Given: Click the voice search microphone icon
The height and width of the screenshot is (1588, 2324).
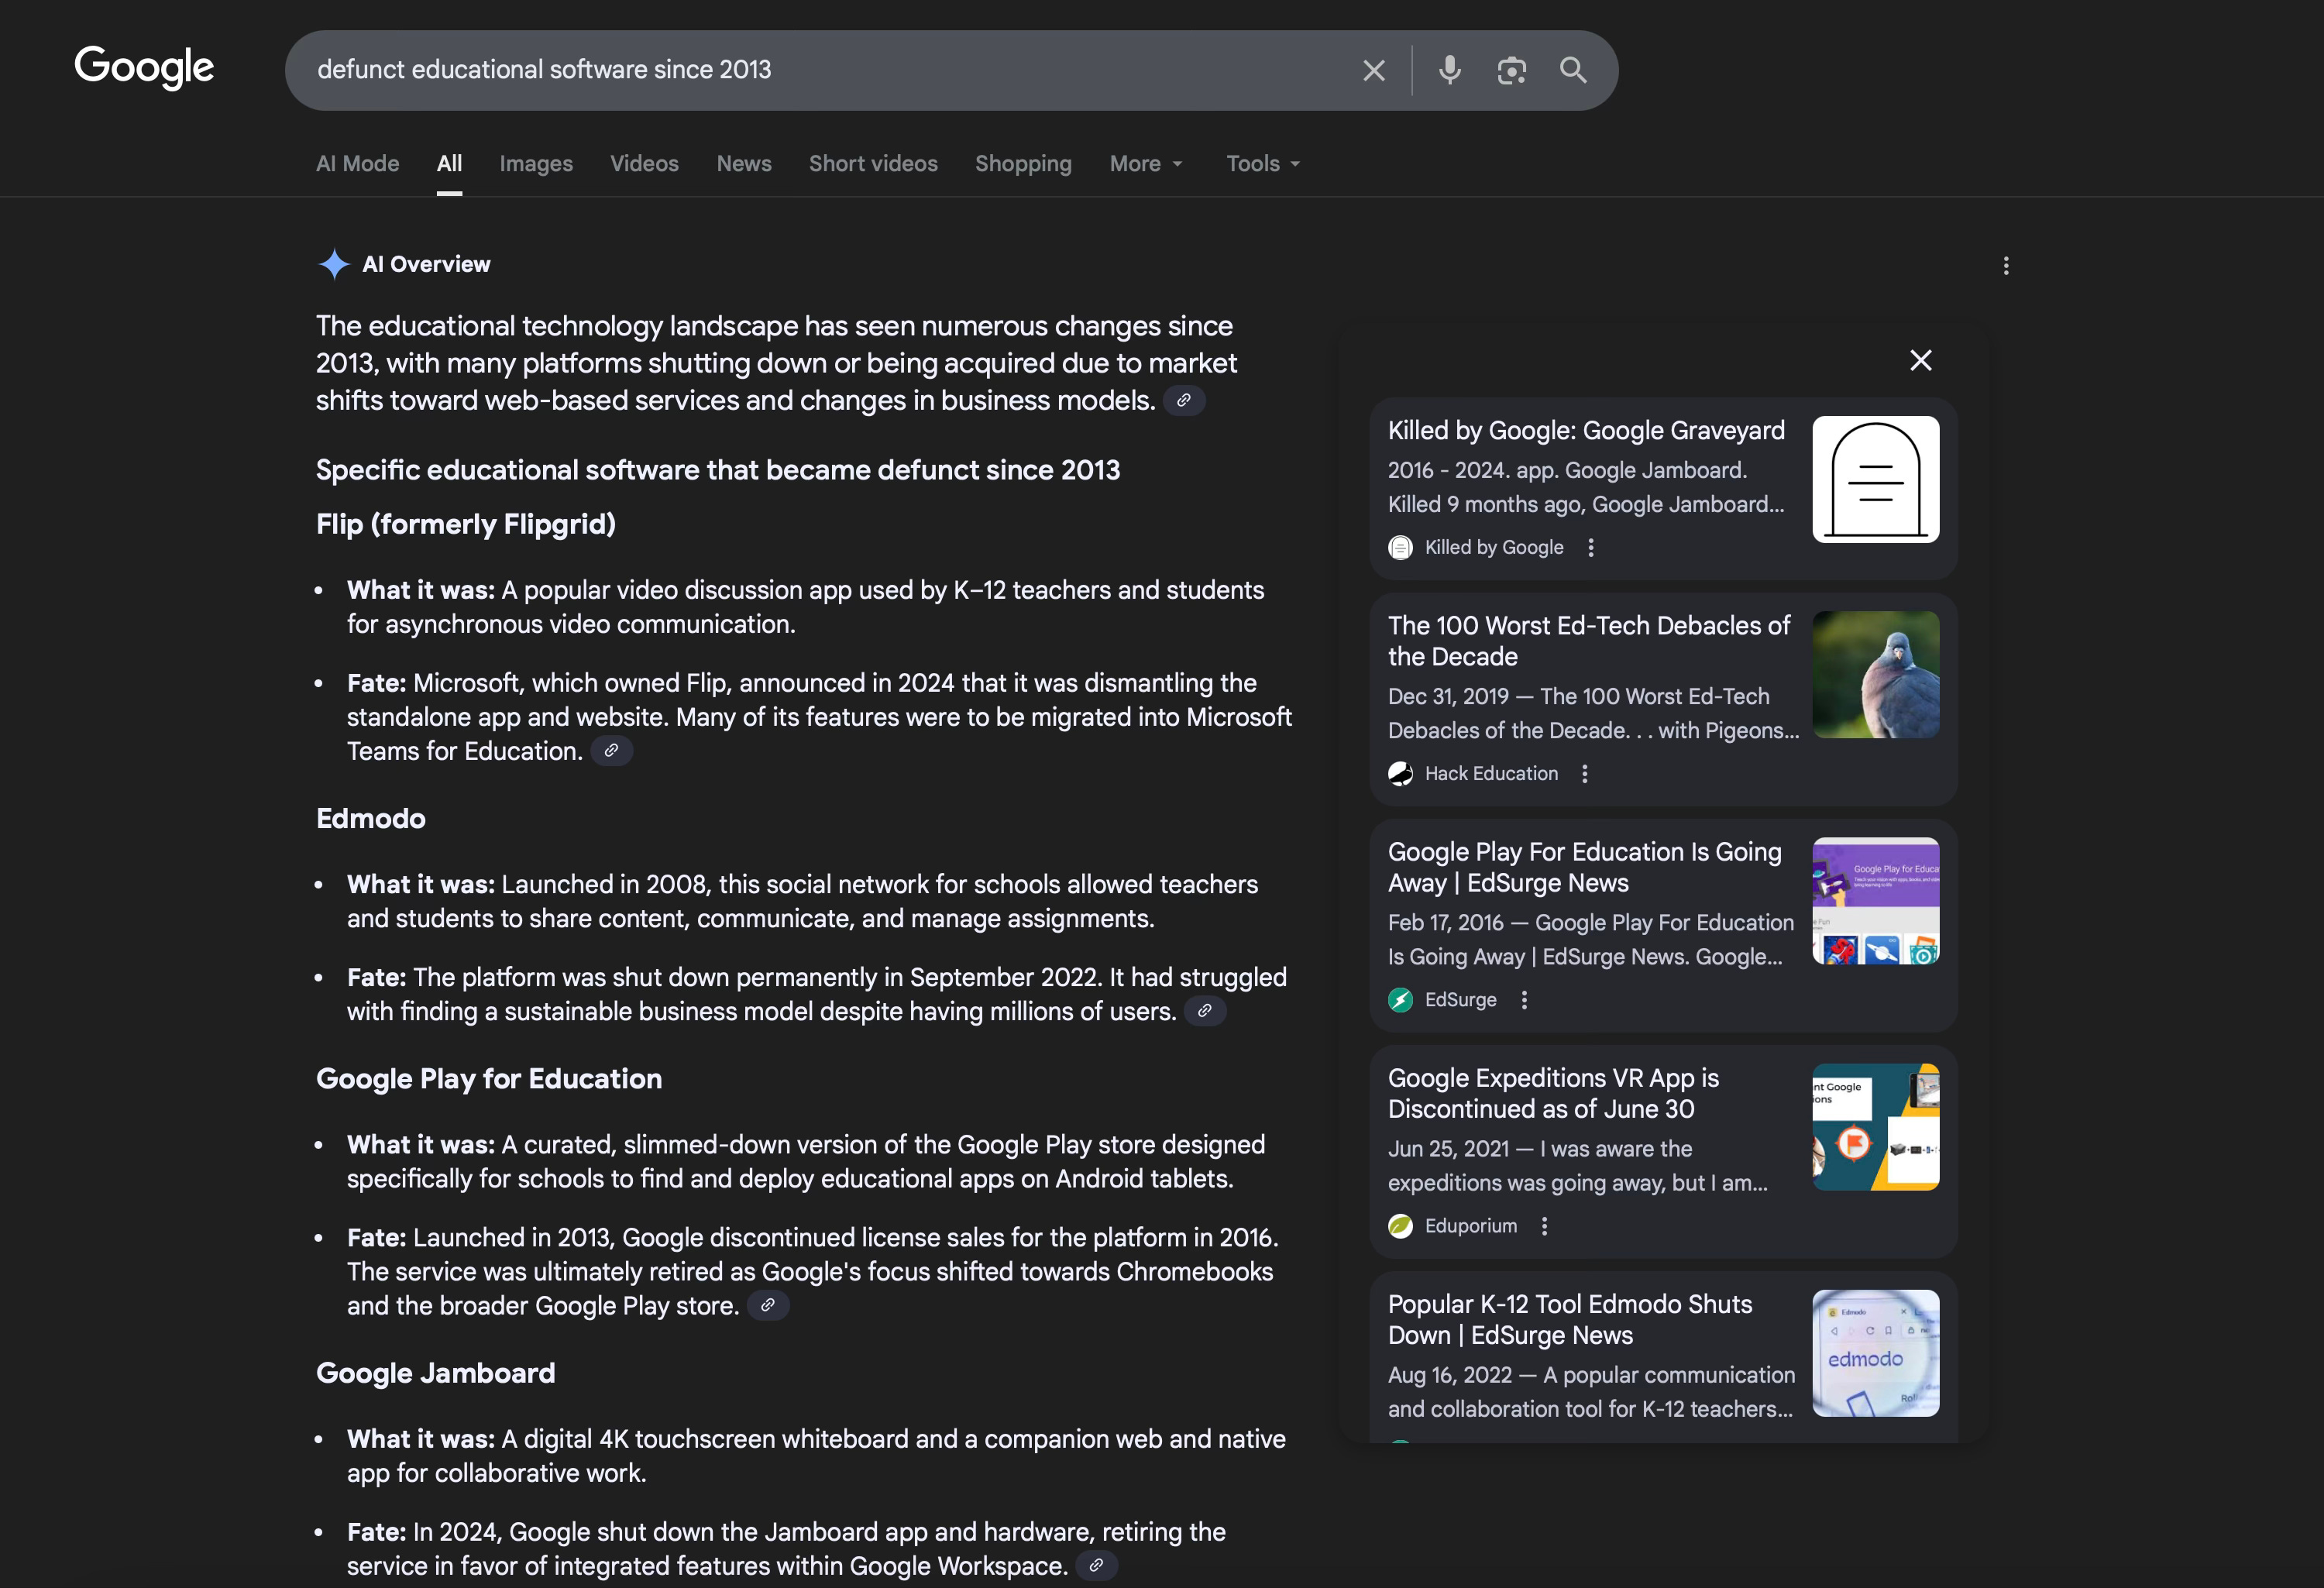Looking at the screenshot, I should (1449, 70).
